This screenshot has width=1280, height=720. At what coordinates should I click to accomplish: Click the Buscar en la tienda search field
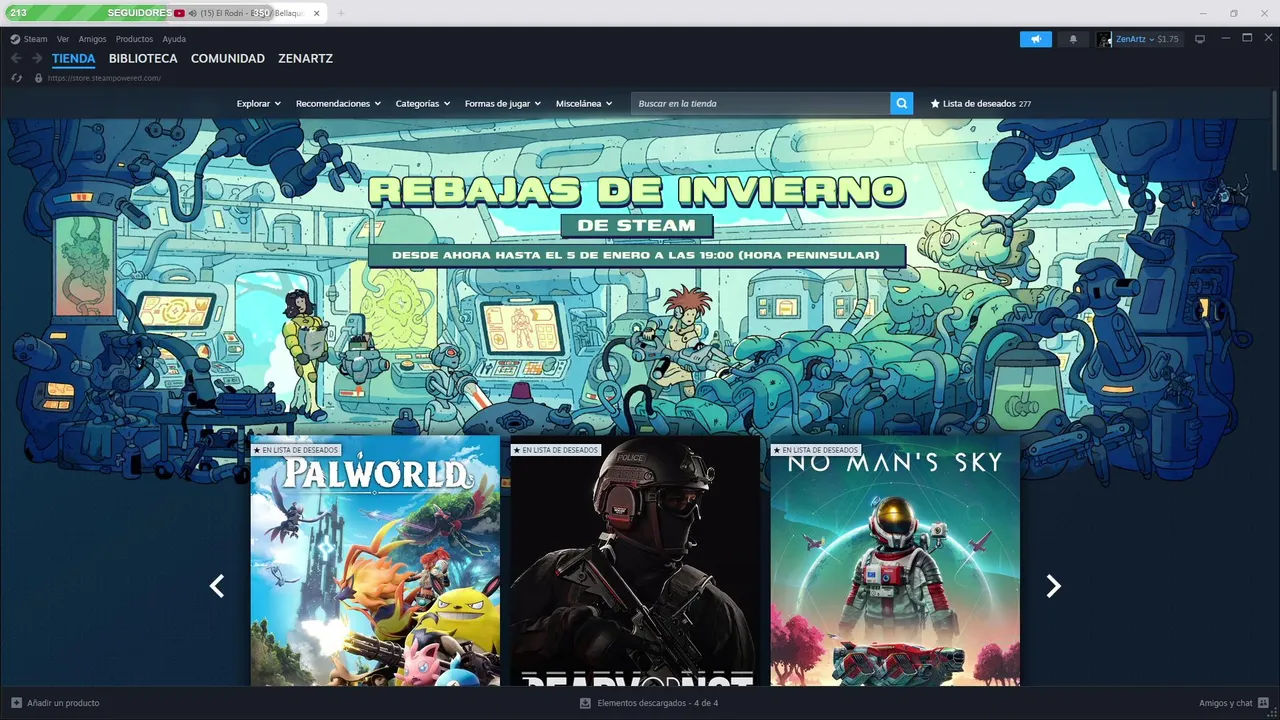[760, 103]
